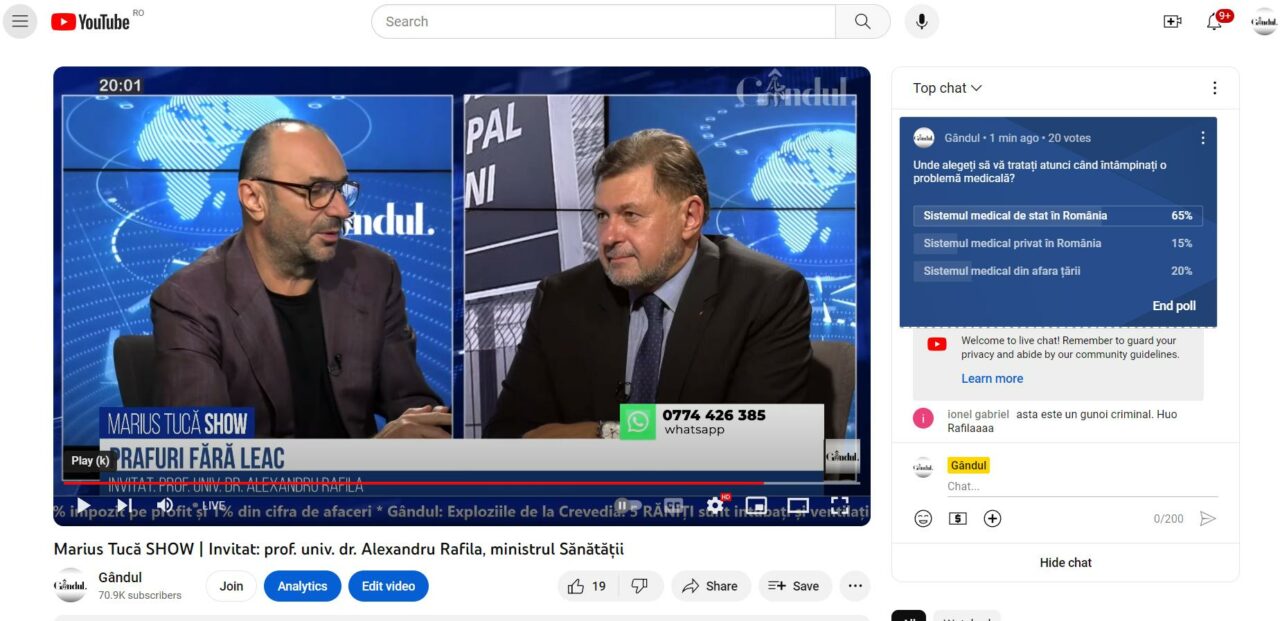Open the account avatar menu

1264,21
